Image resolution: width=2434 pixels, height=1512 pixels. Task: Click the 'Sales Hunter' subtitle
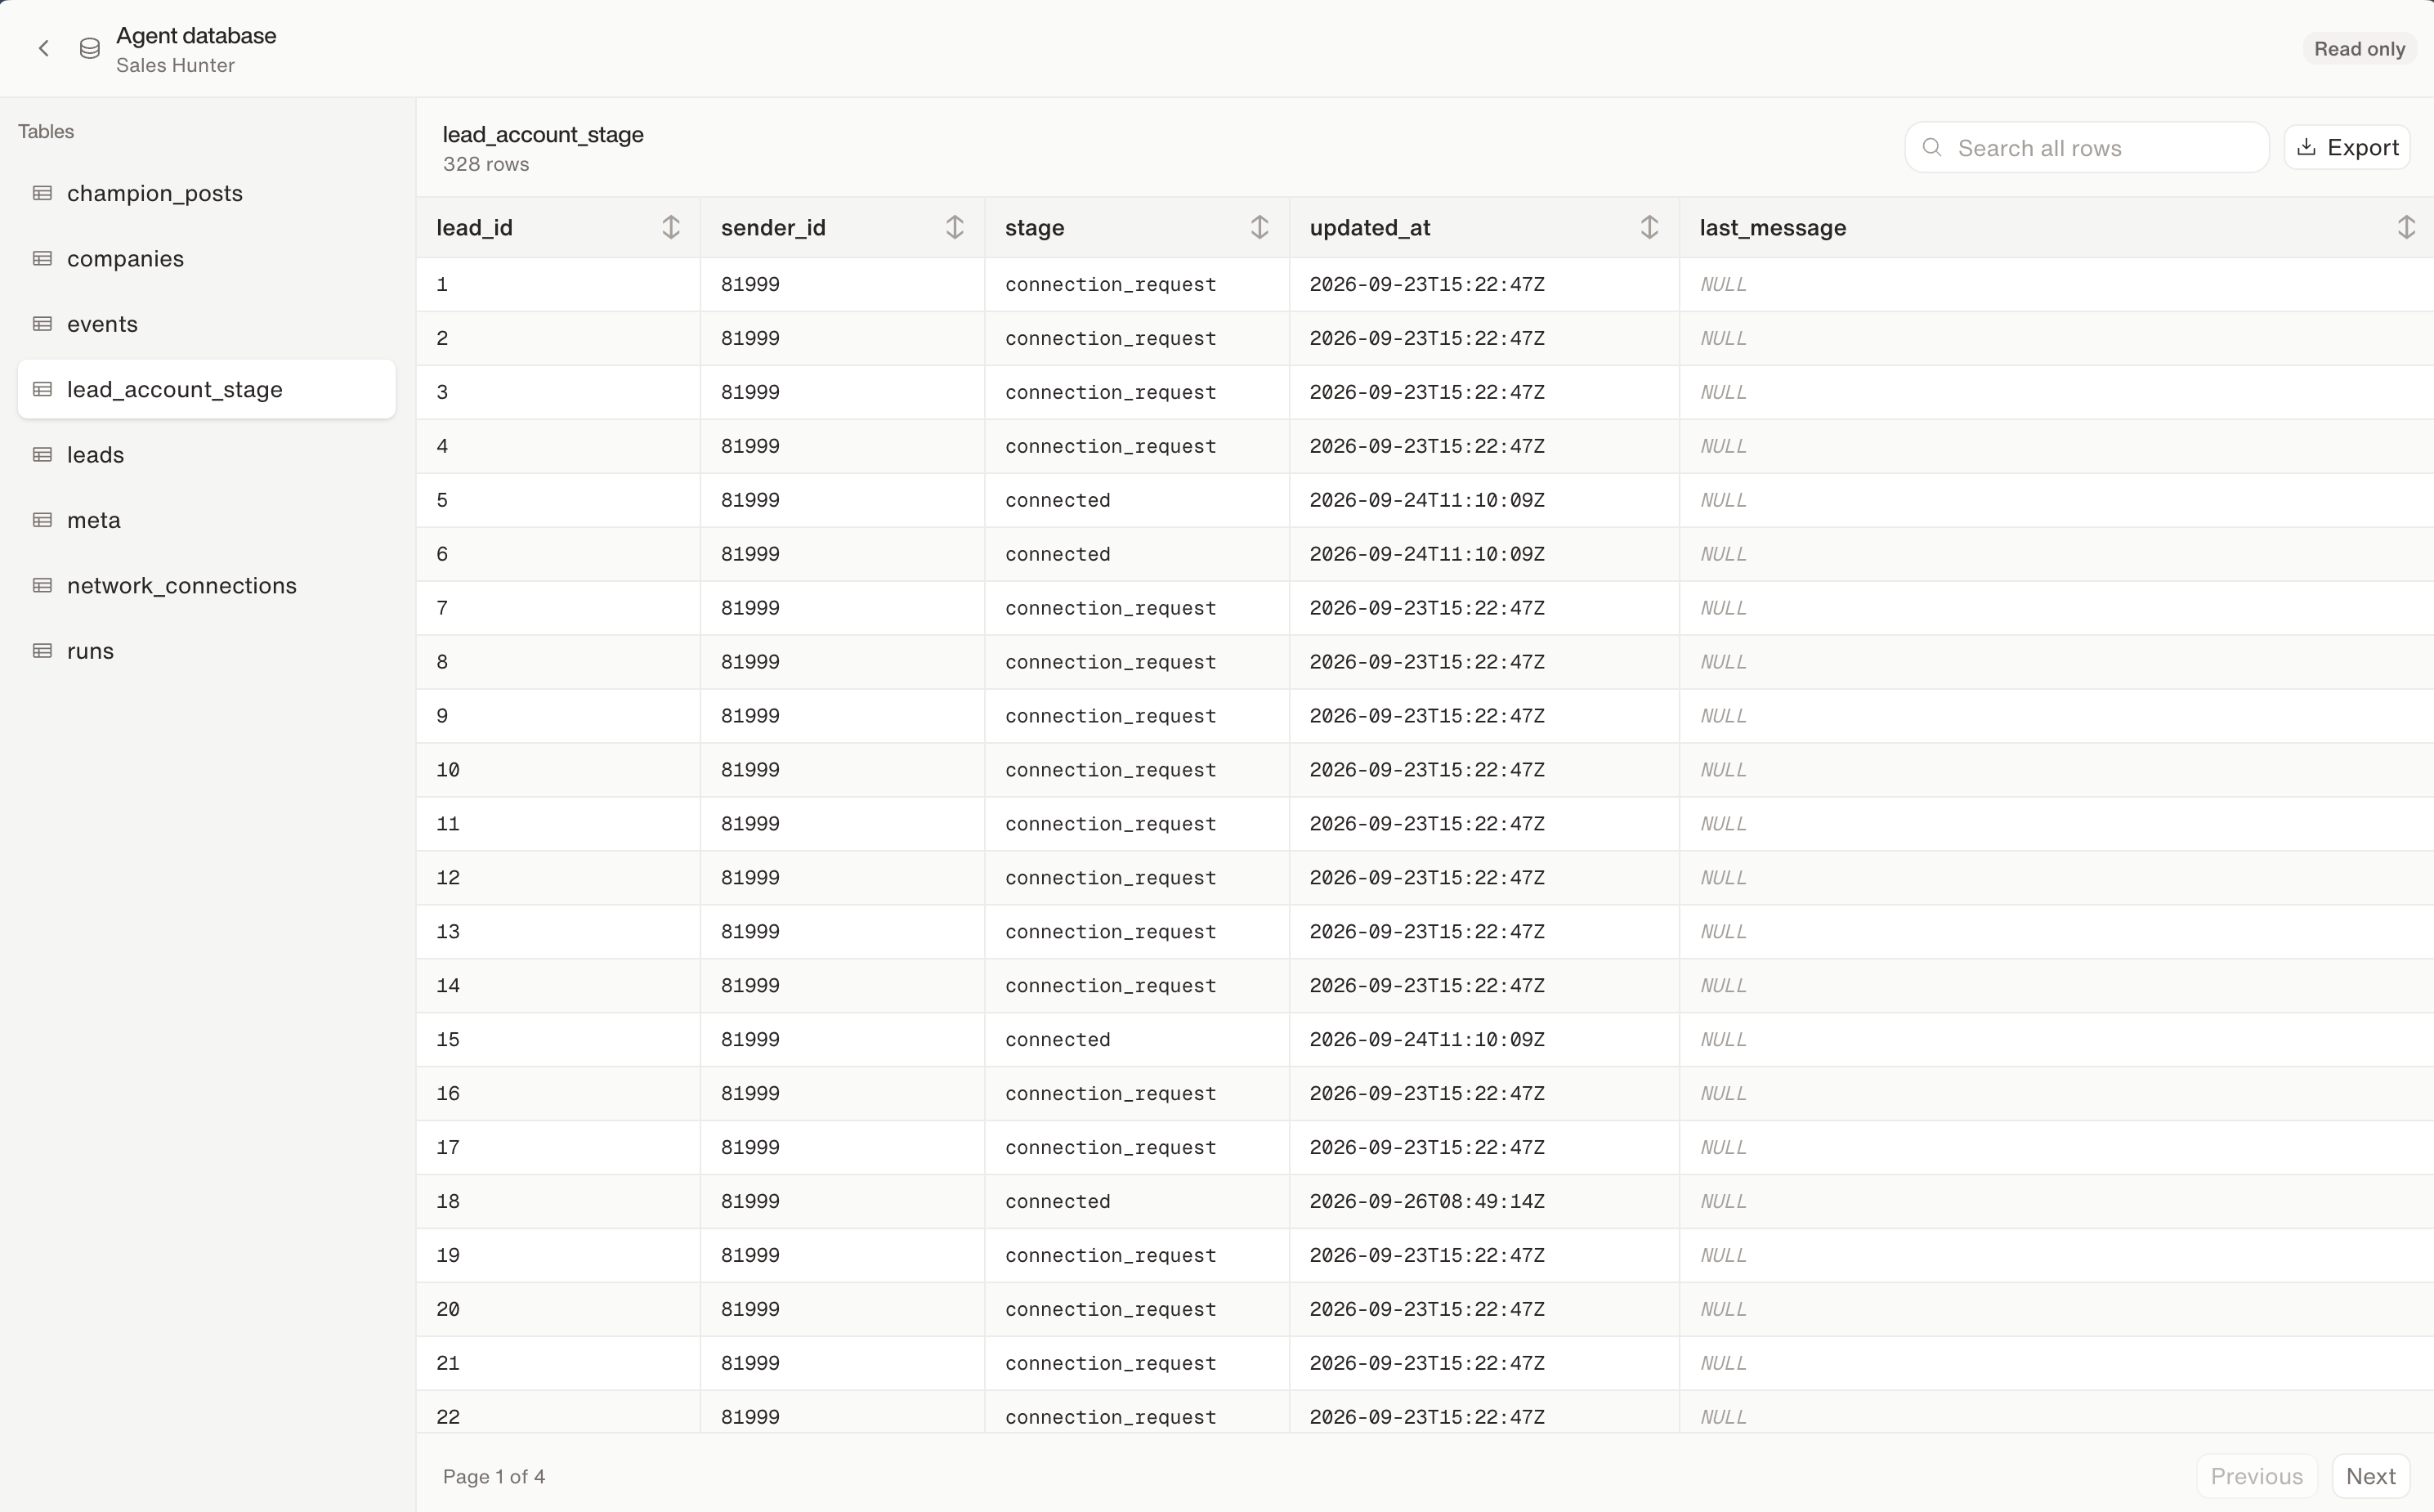point(175,65)
